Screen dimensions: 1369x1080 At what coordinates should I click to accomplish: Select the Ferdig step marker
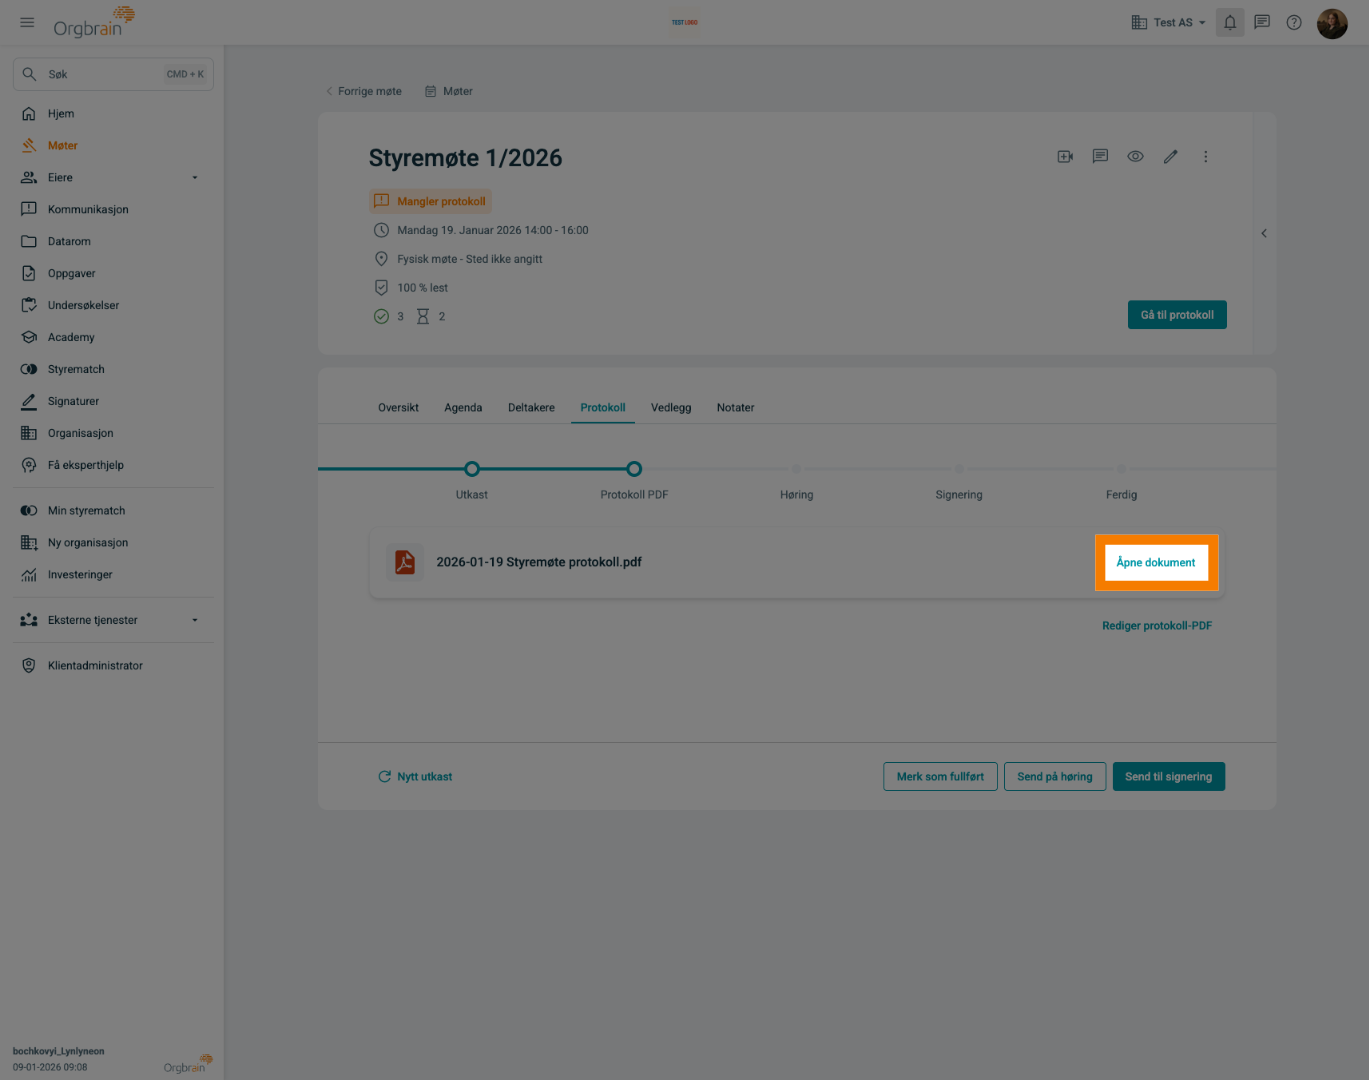click(x=1121, y=469)
